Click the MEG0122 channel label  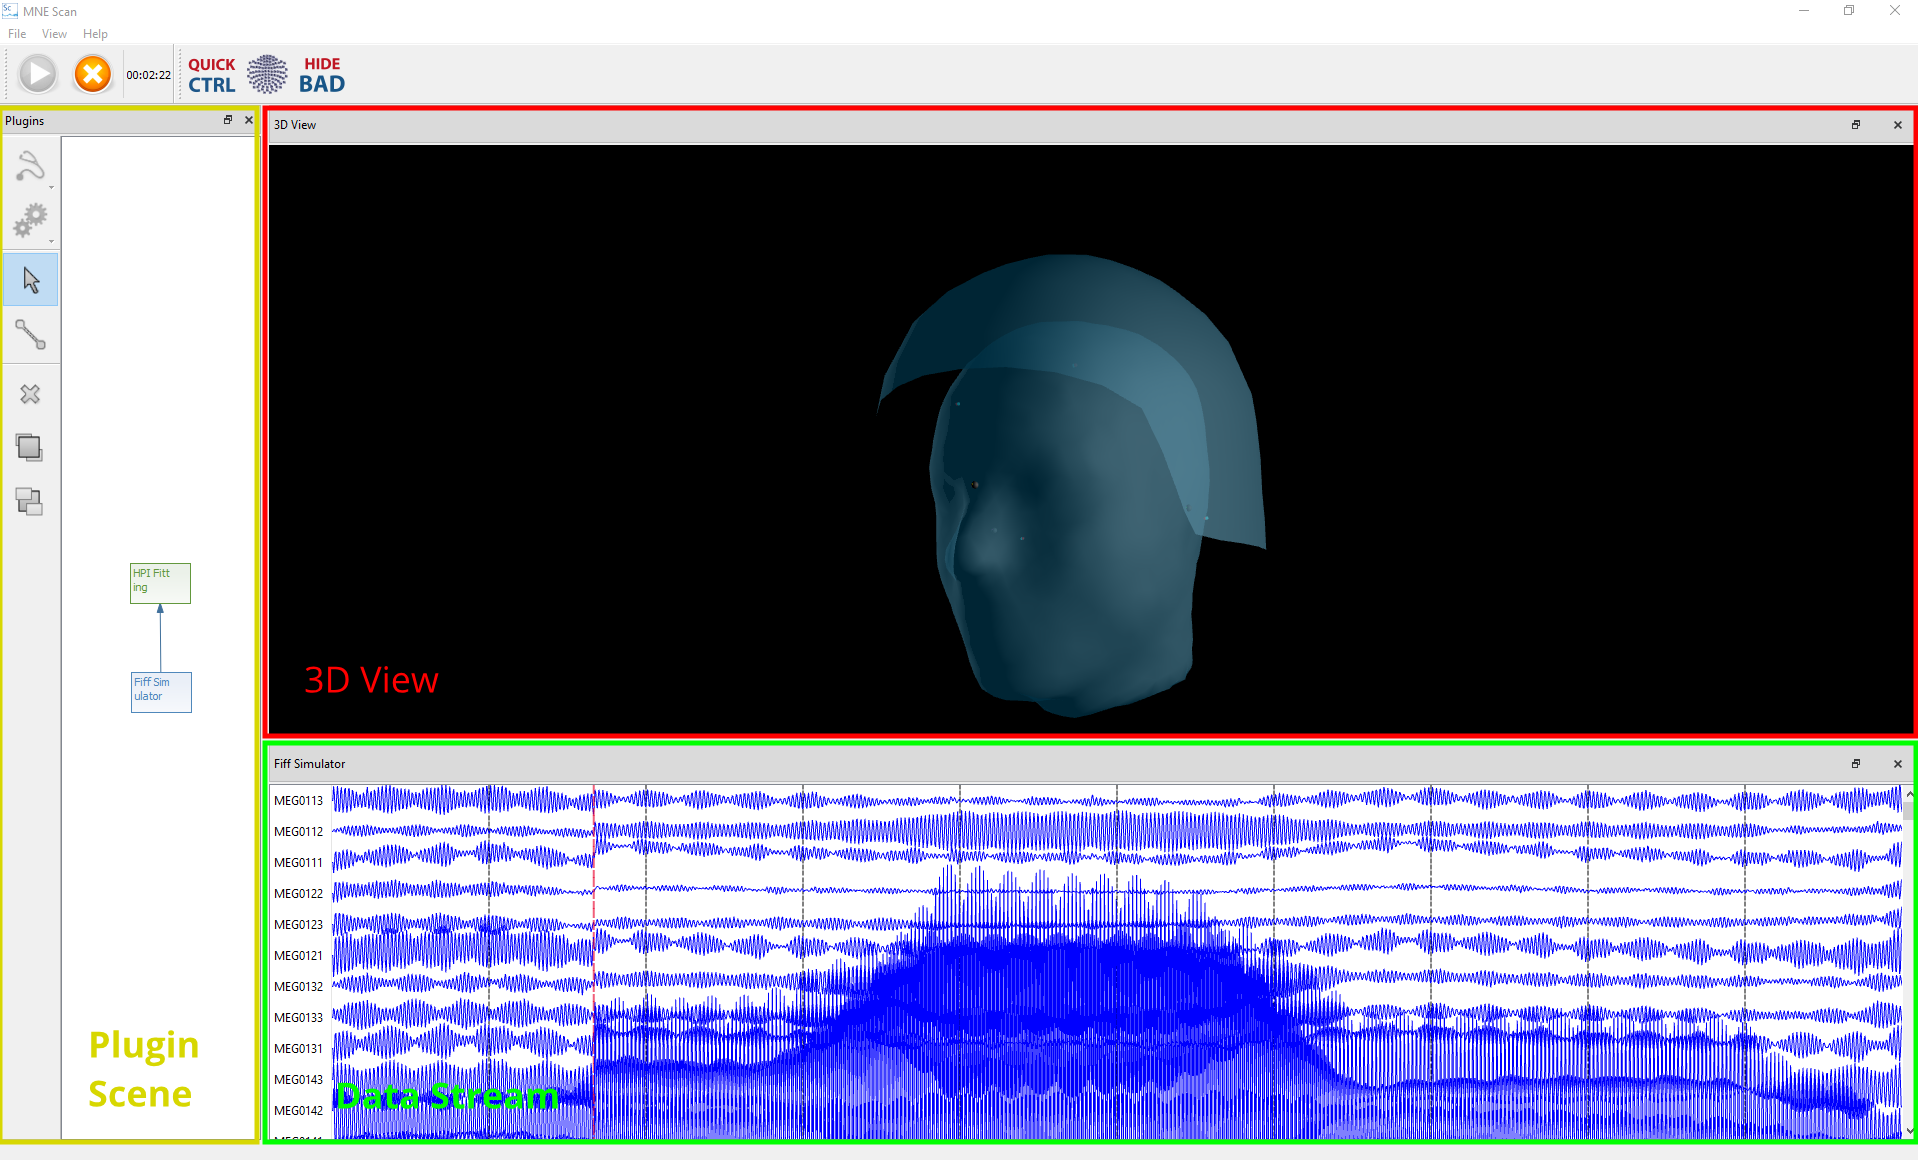[298, 894]
